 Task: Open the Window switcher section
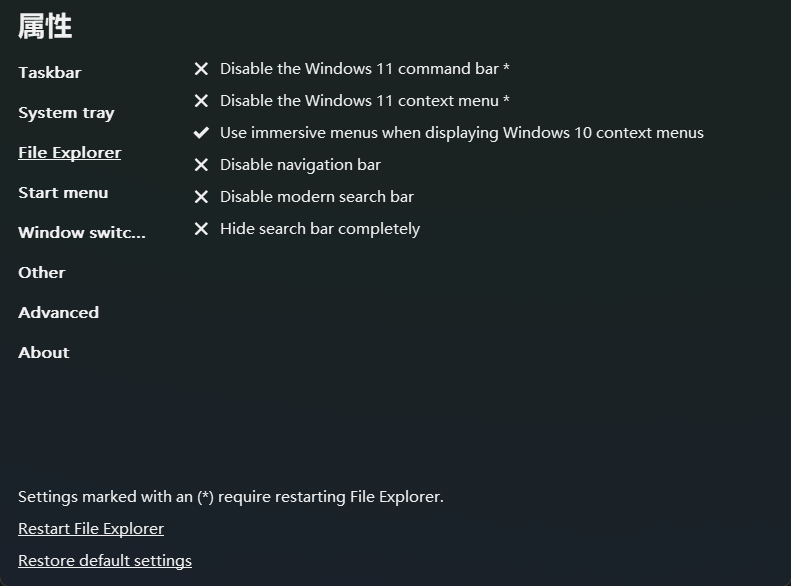[x=82, y=233]
